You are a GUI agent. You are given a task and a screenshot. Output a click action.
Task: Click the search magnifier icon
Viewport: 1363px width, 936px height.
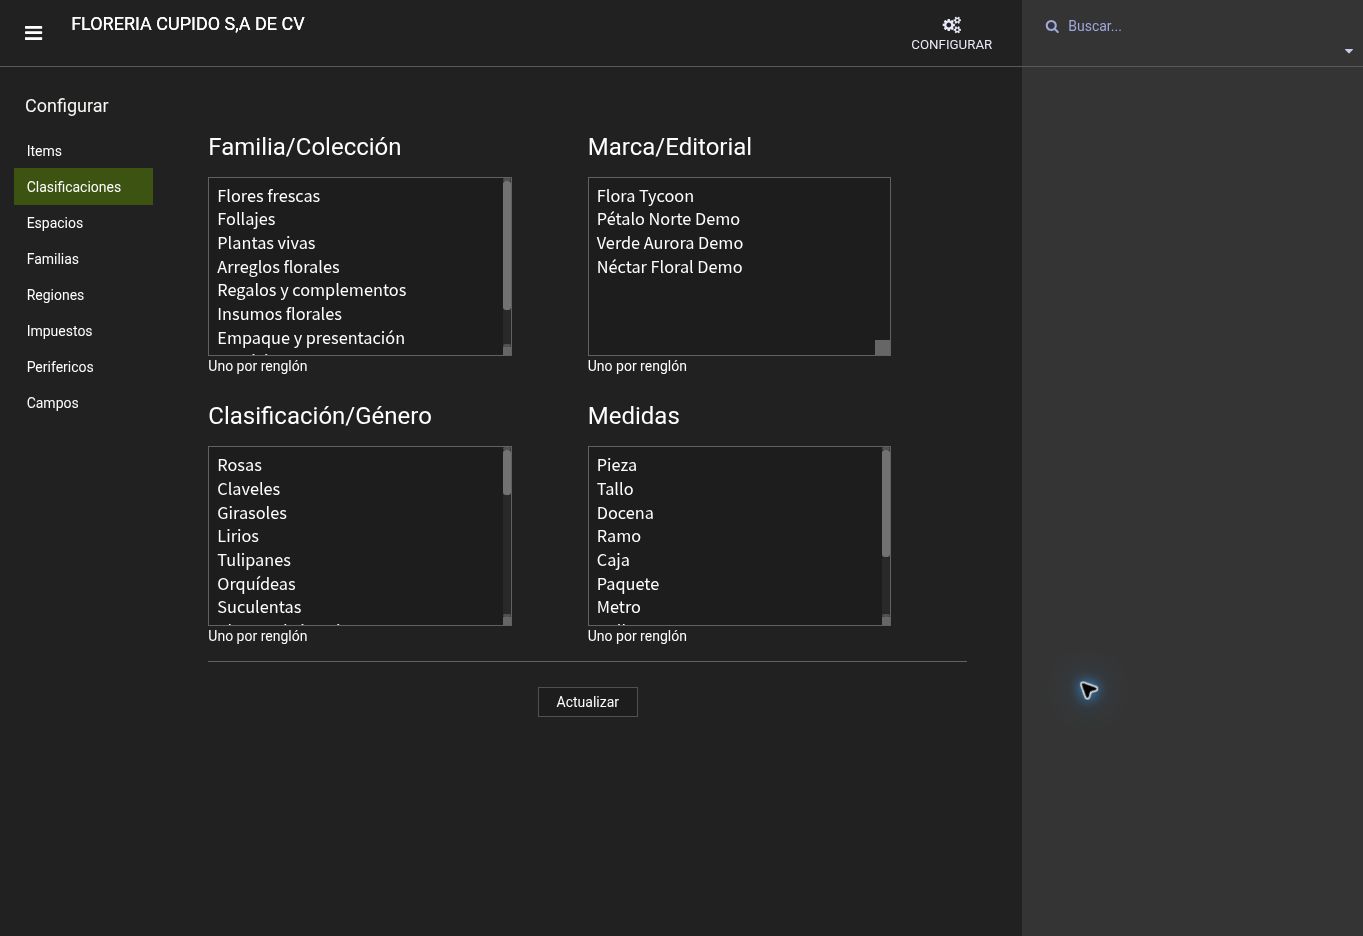[x=1052, y=27]
